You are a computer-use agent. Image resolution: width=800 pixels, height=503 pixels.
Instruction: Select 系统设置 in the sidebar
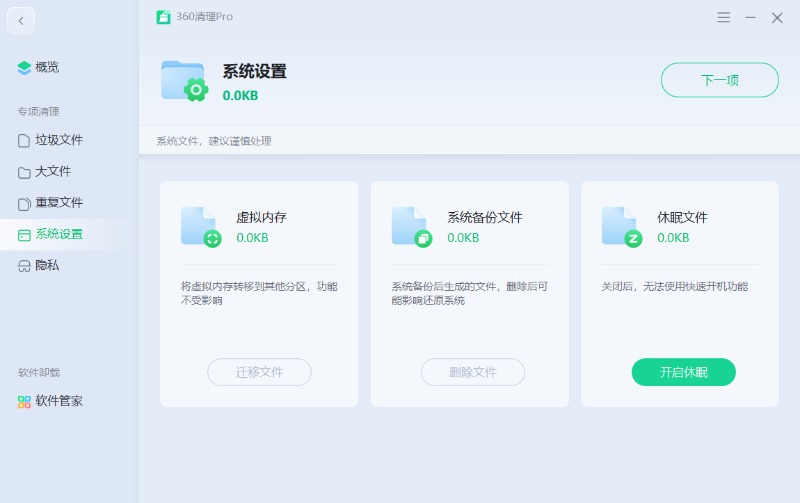(x=66, y=235)
